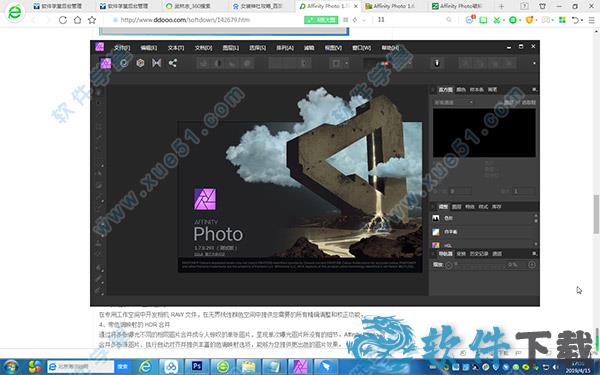Click the search magnifier in browser toolbar
Viewport: 600px width, 375px height.
449,20
